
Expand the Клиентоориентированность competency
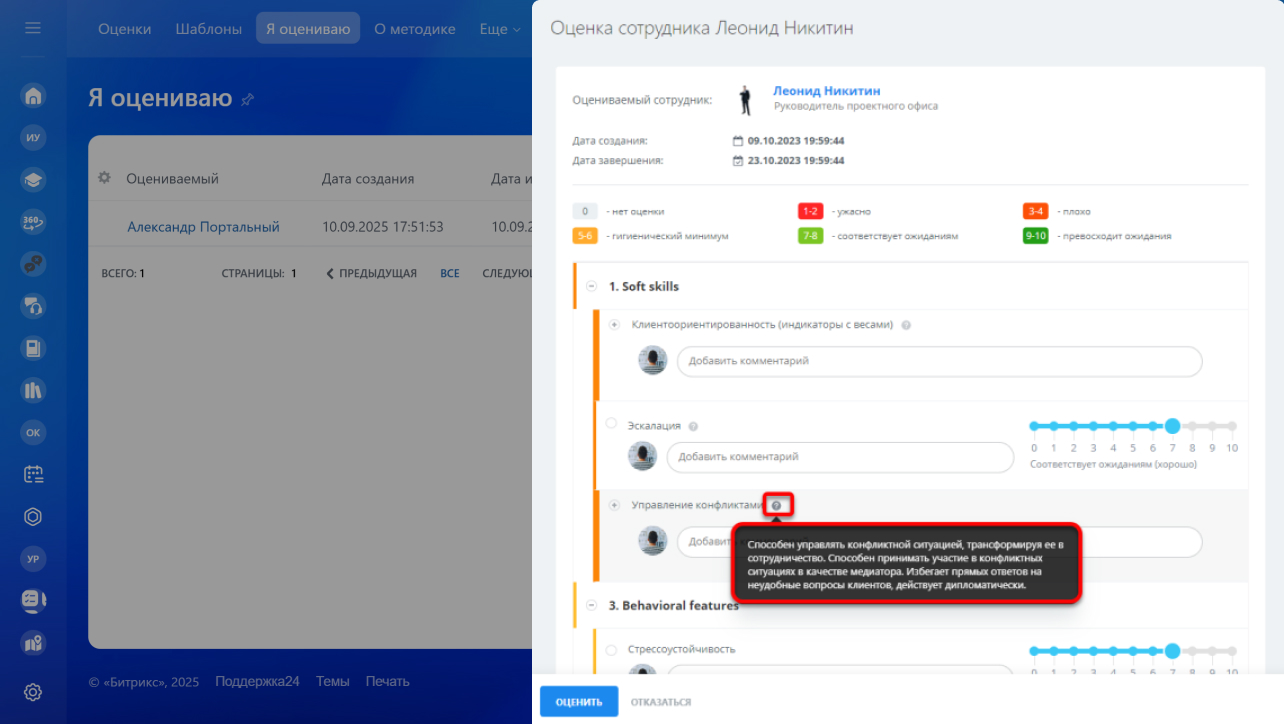[x=615, y=325]
